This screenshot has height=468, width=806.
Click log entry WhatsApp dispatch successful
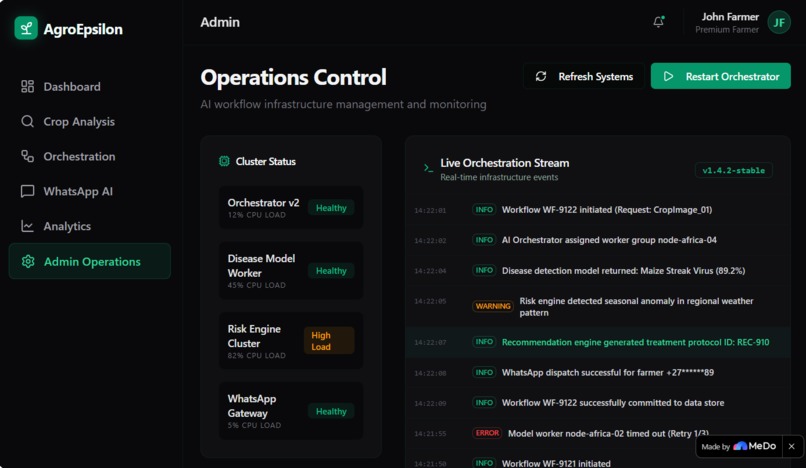click(x=597, y=372)
